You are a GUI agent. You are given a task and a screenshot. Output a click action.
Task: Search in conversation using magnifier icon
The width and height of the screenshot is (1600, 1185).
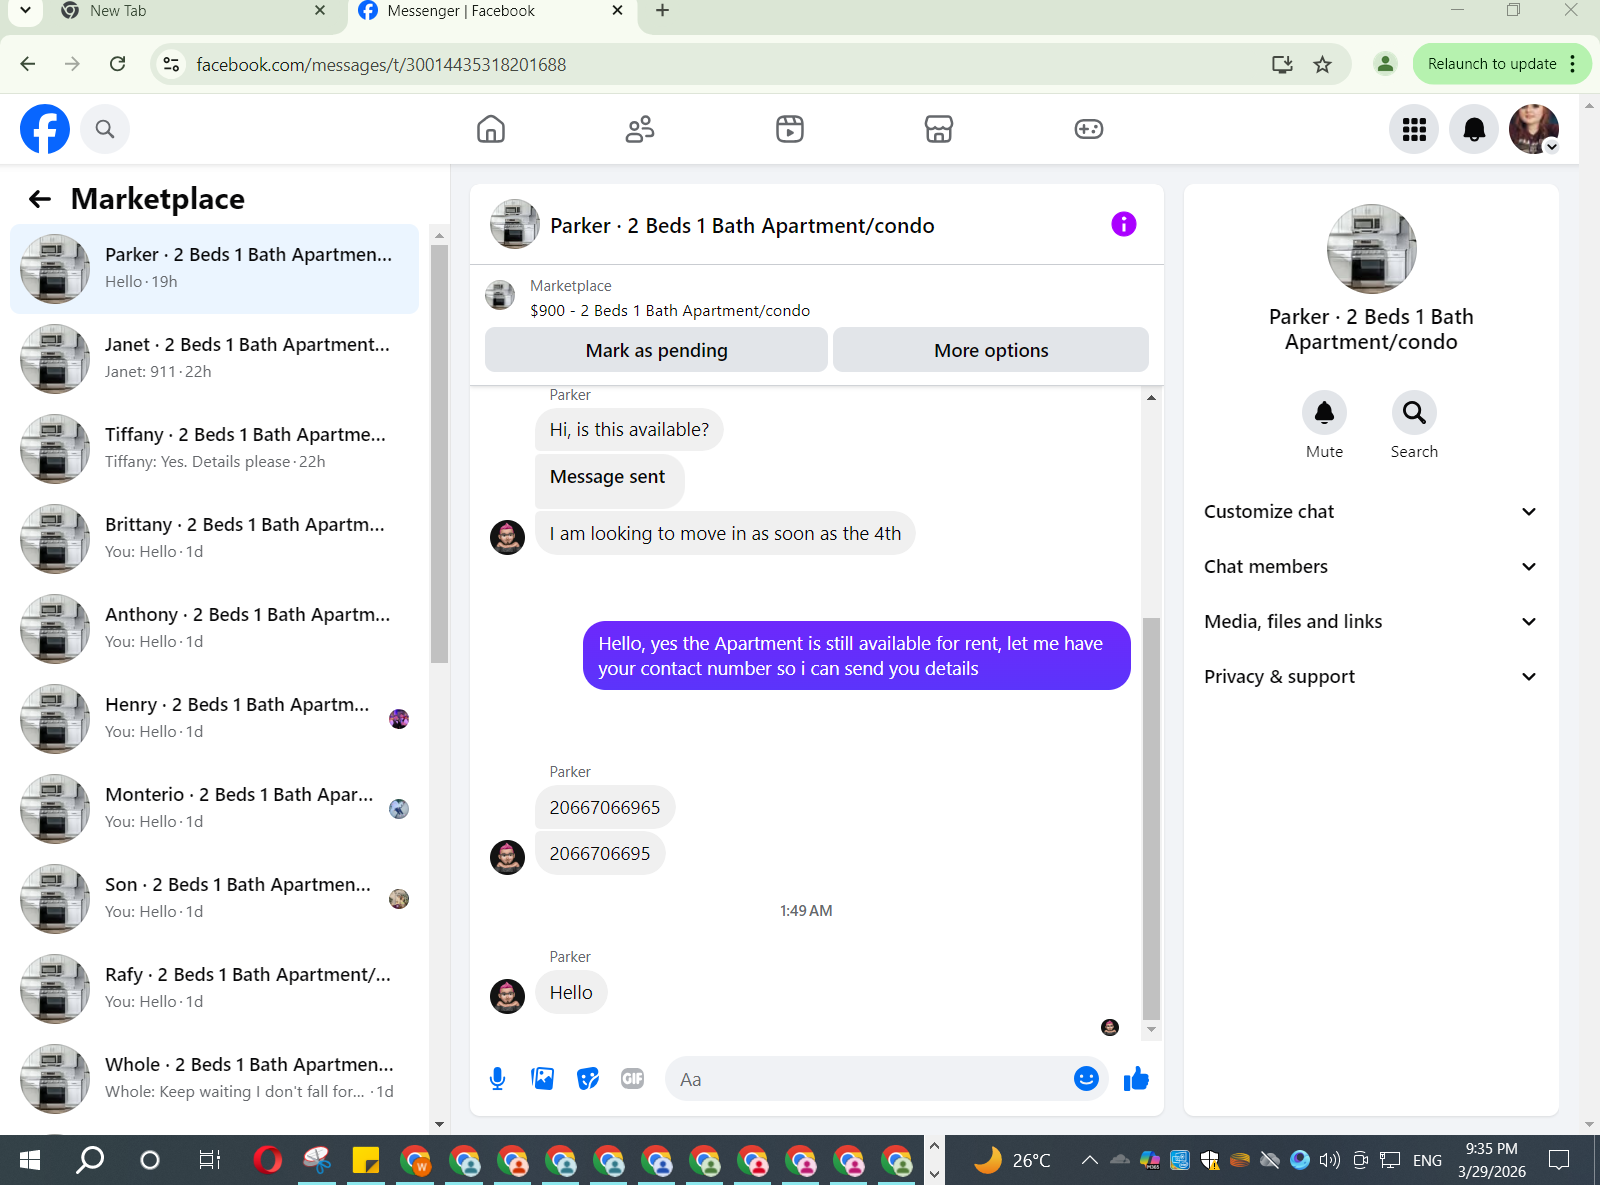point(1414,412)
